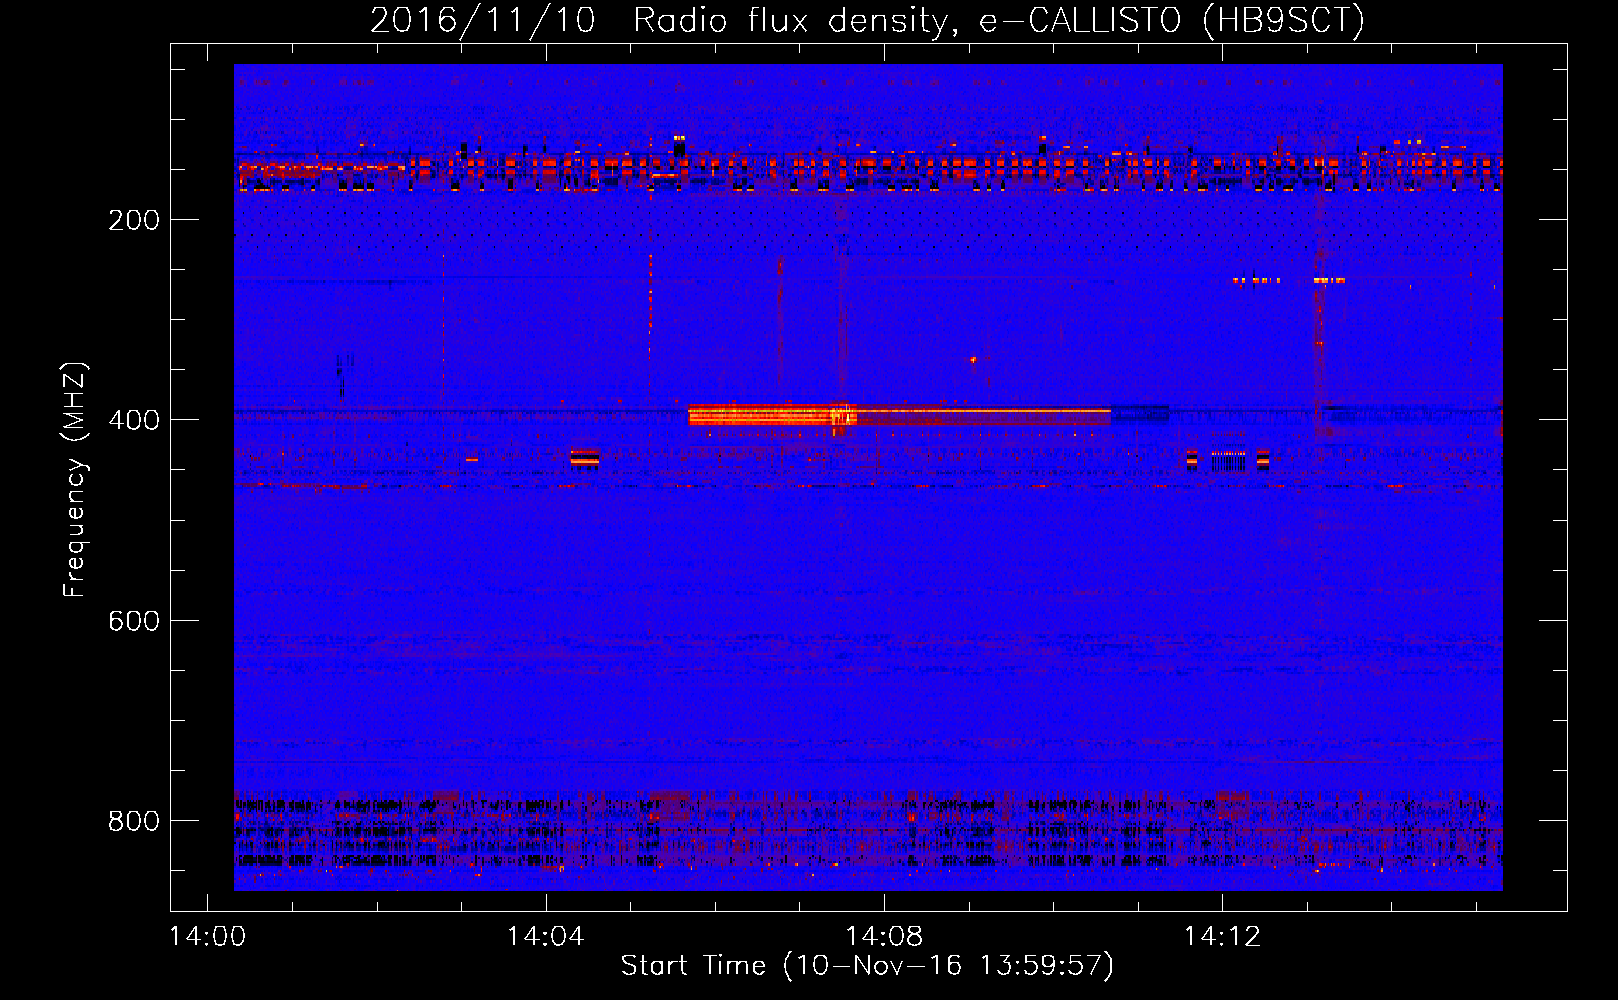Click the 14:00 time tick label
Image resolution: width=1618 pixels, height=1000 pixels.
point(208,936)
